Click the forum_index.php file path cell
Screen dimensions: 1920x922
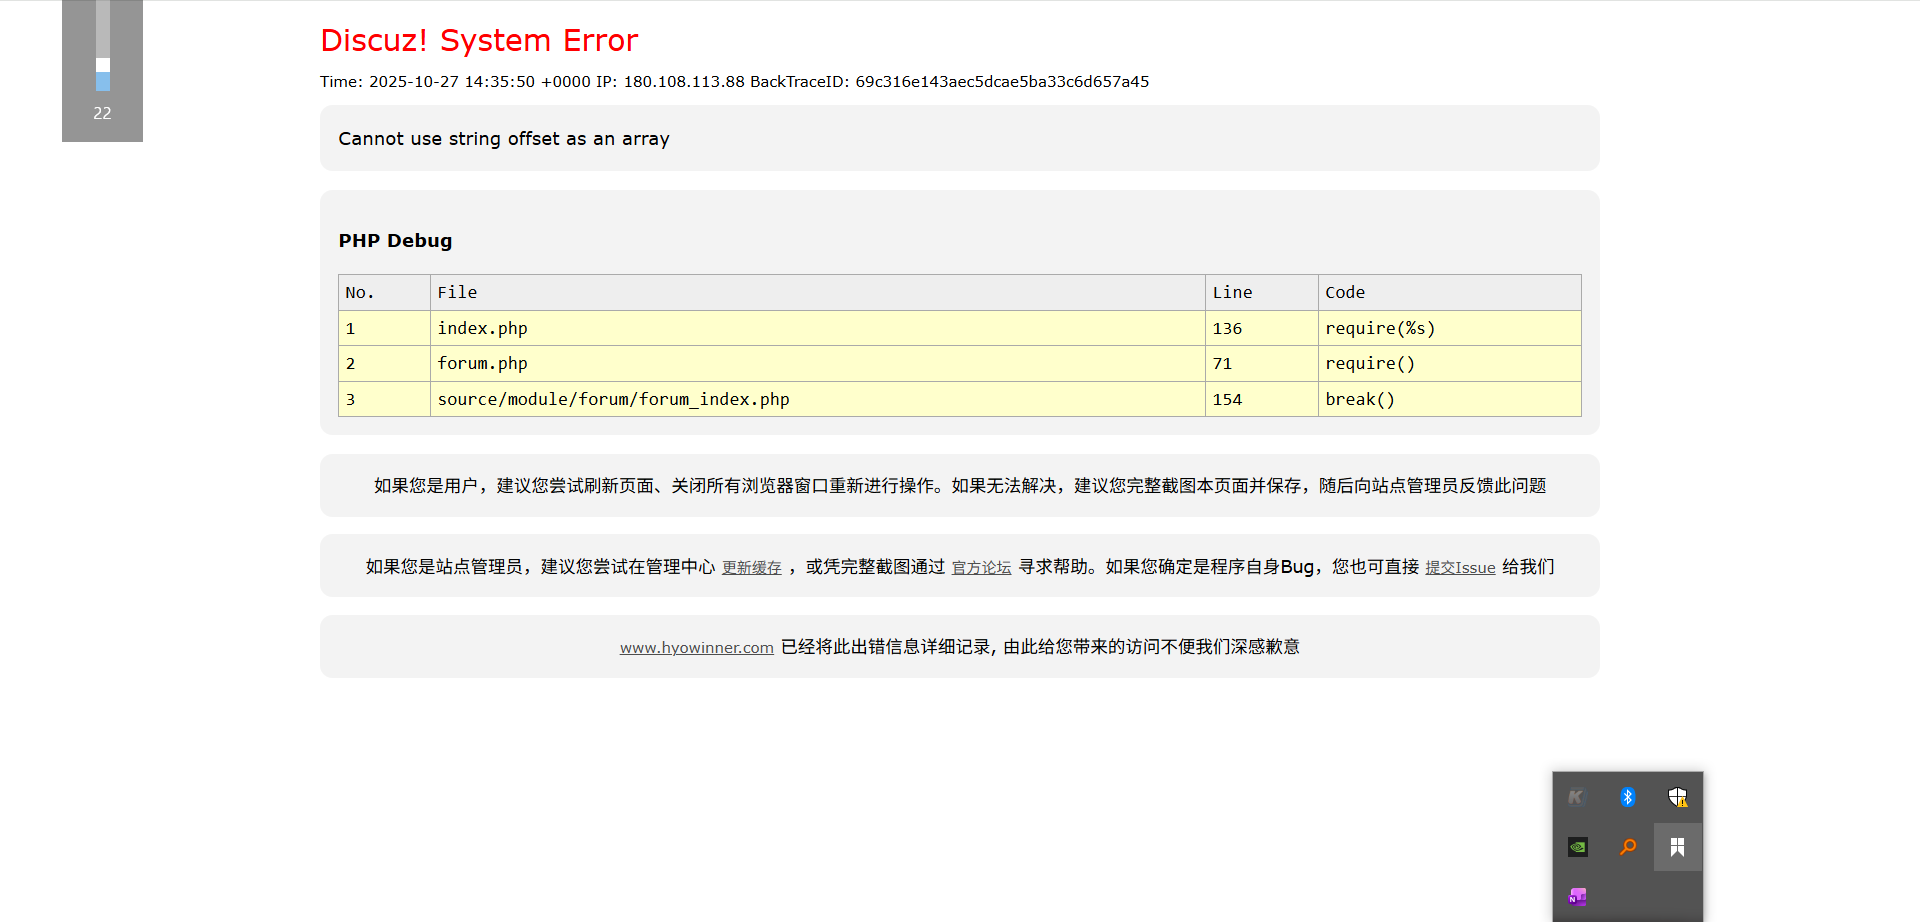[x=613, y=399]
